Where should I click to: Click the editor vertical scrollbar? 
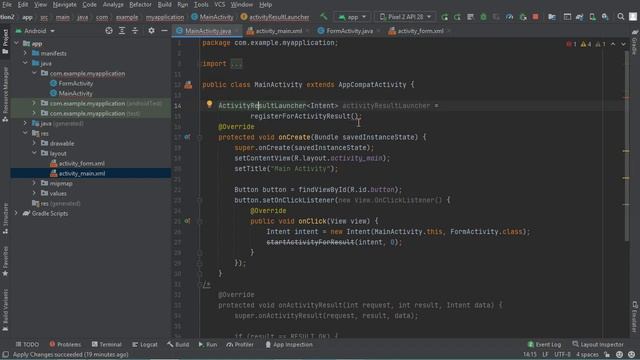coord(626,145)
